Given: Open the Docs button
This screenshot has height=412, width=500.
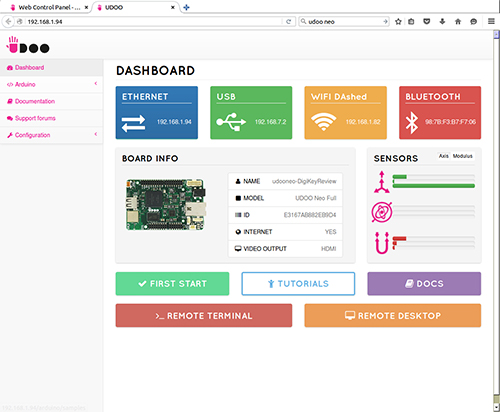Looking at the screenshot, I should [x=424, y=284].
